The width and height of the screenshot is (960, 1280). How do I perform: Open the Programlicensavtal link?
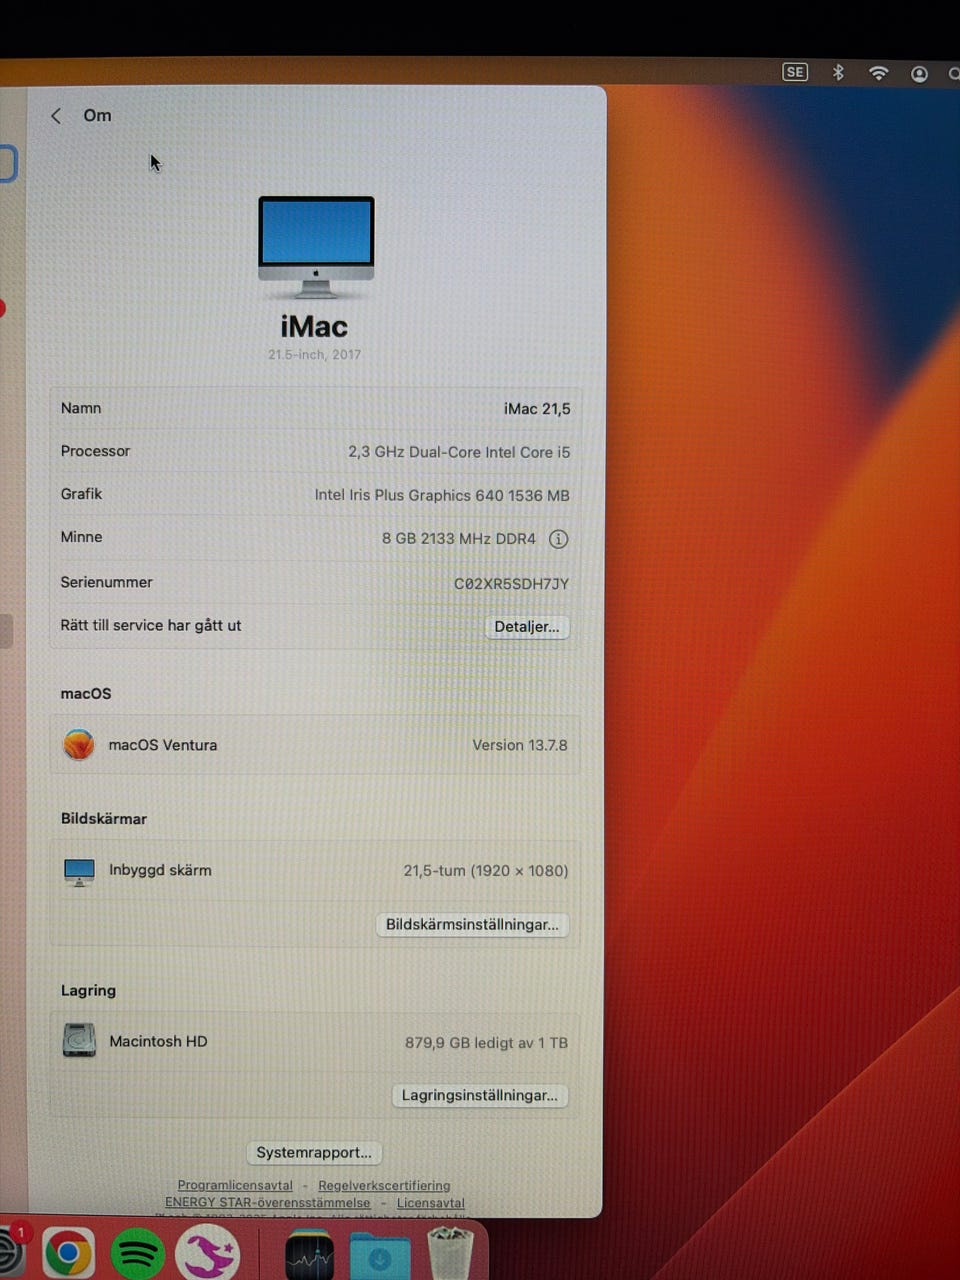235,1185
